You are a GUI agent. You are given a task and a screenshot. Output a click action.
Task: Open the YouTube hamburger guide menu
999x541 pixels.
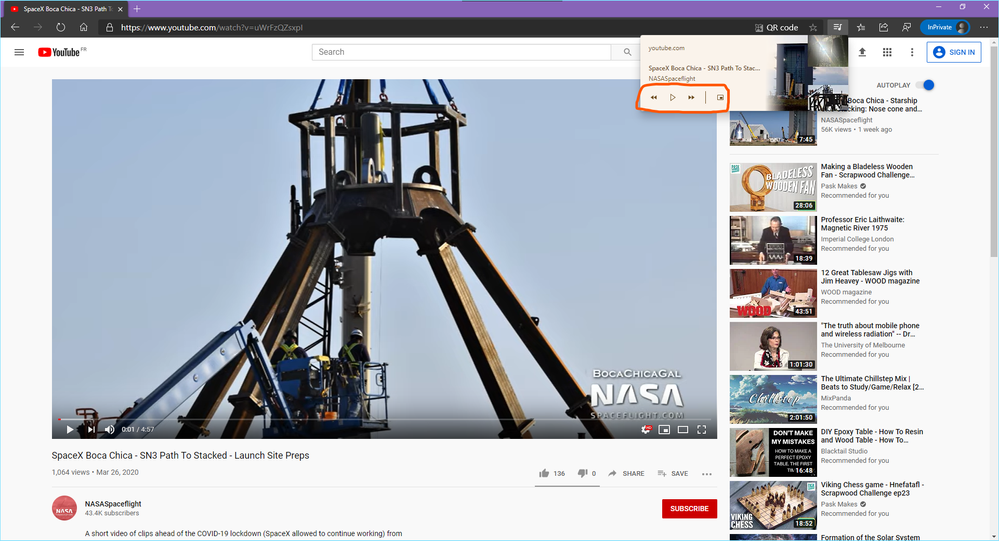(x=19, y=52)
